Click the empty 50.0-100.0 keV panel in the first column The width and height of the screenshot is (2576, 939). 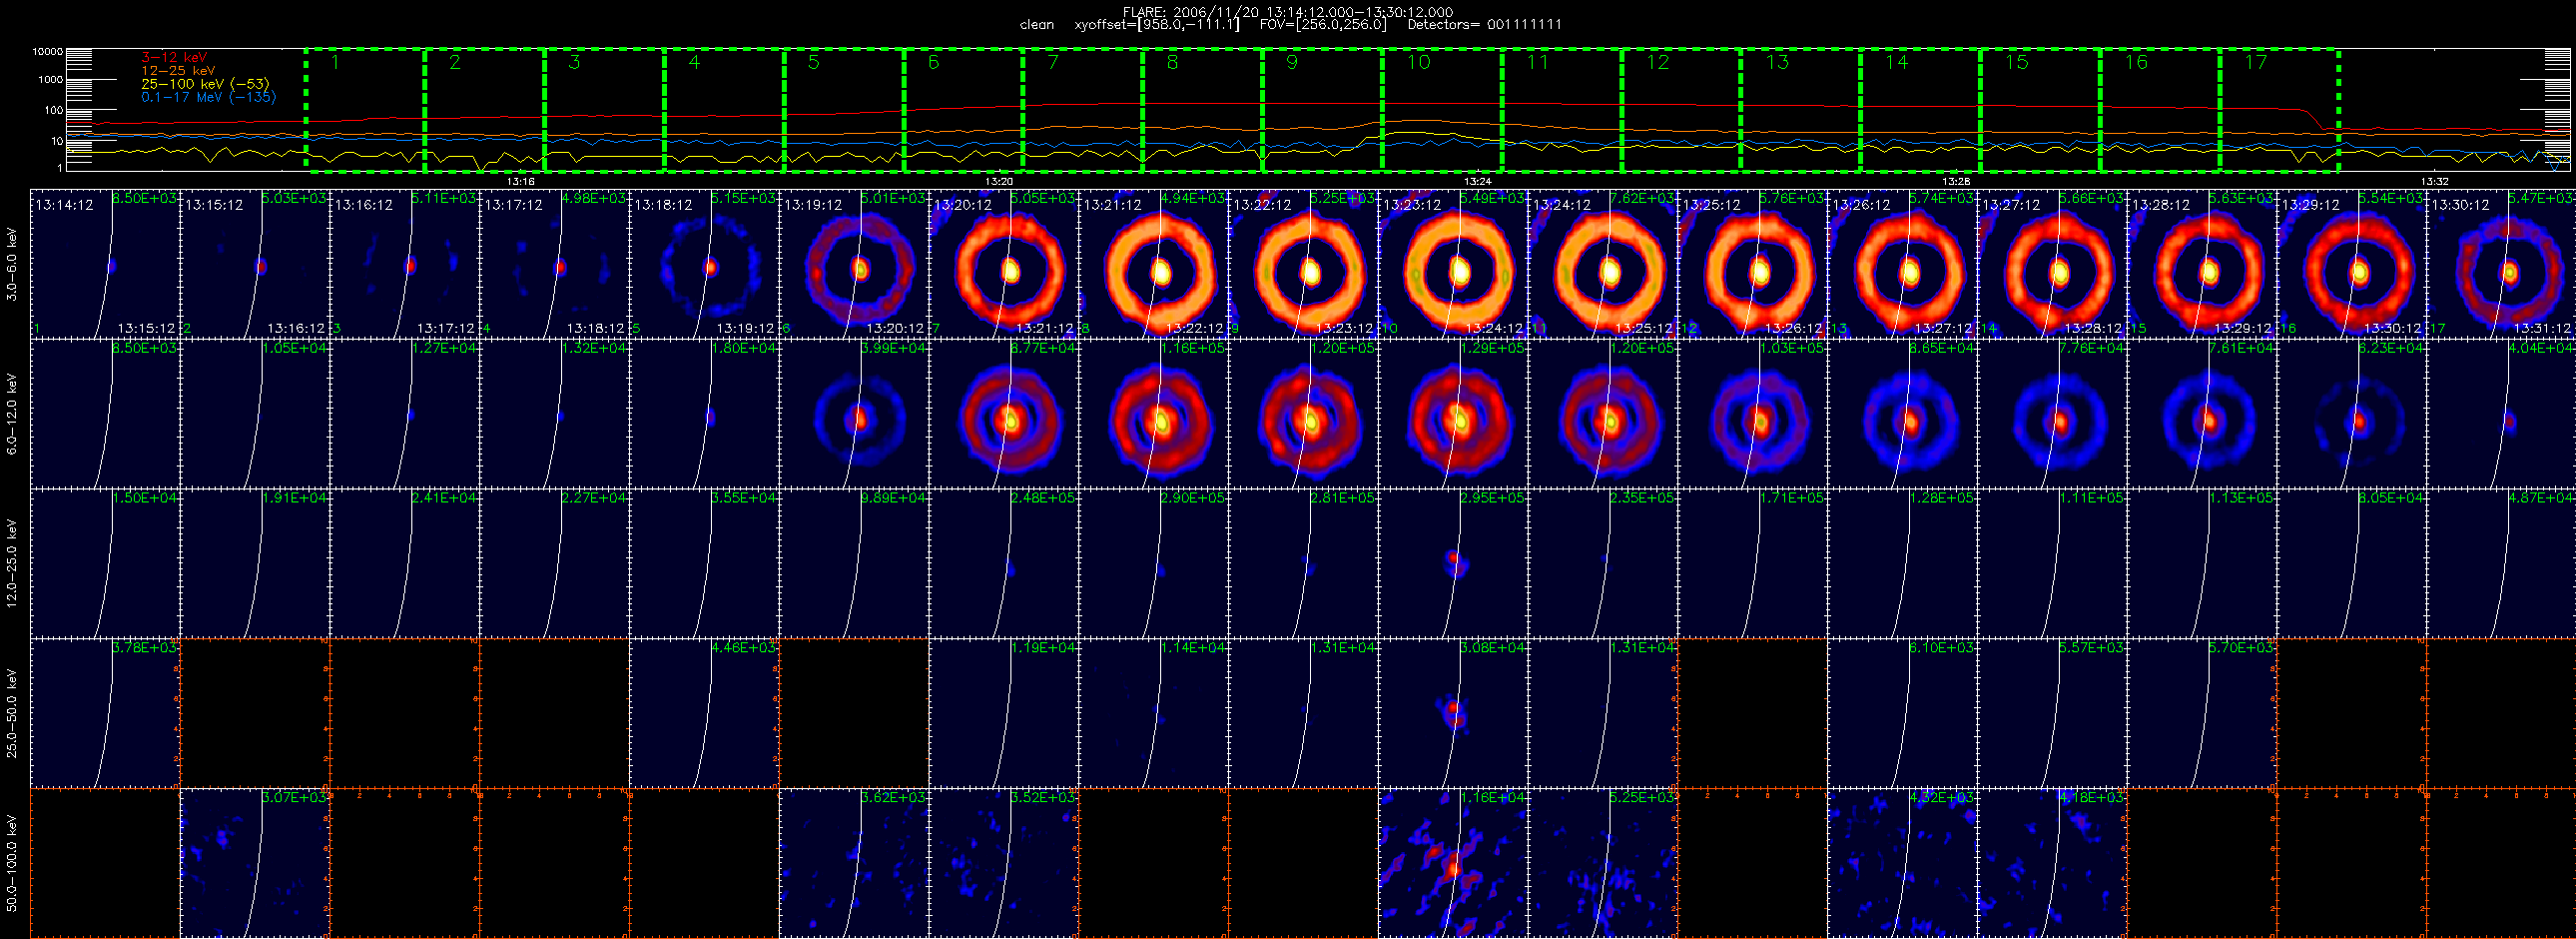[106, 863]
